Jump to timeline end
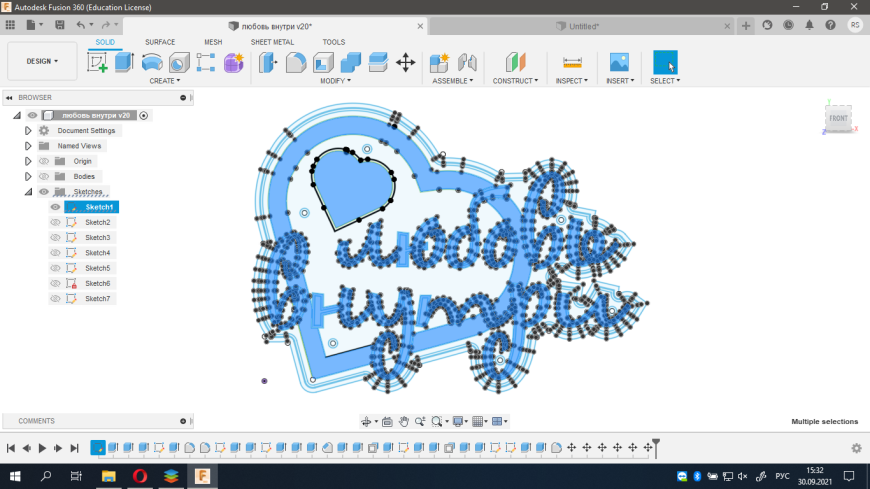This screenshot has width=870, height=489. (x=74, y=448)
